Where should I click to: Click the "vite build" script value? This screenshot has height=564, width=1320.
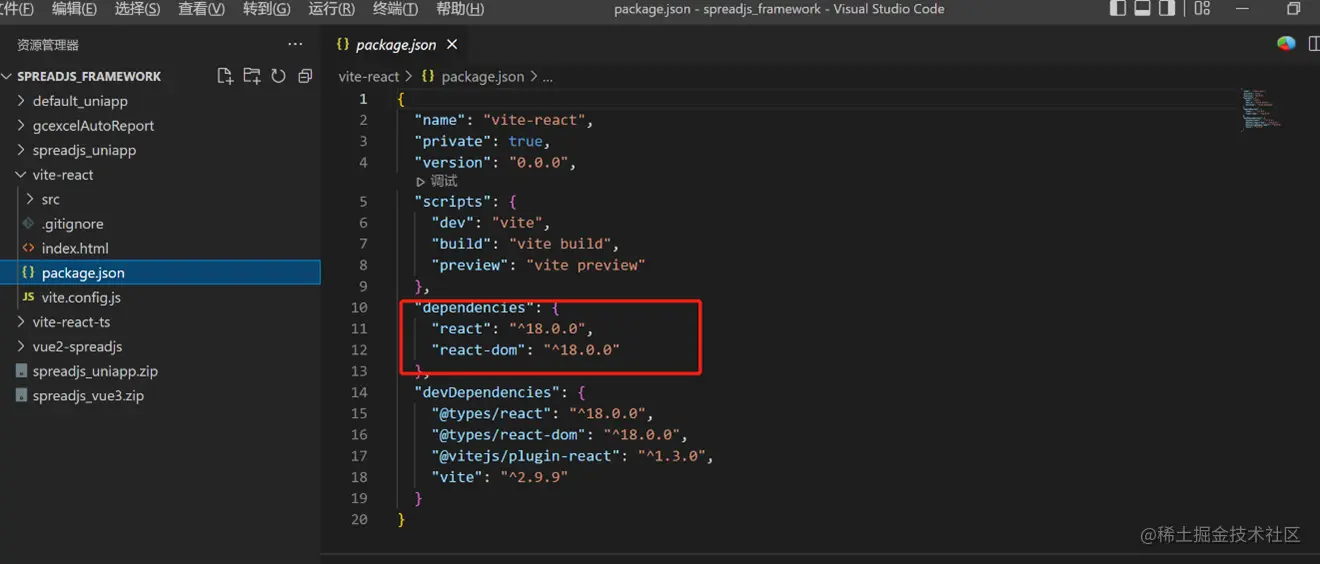(x=560, y=243)
